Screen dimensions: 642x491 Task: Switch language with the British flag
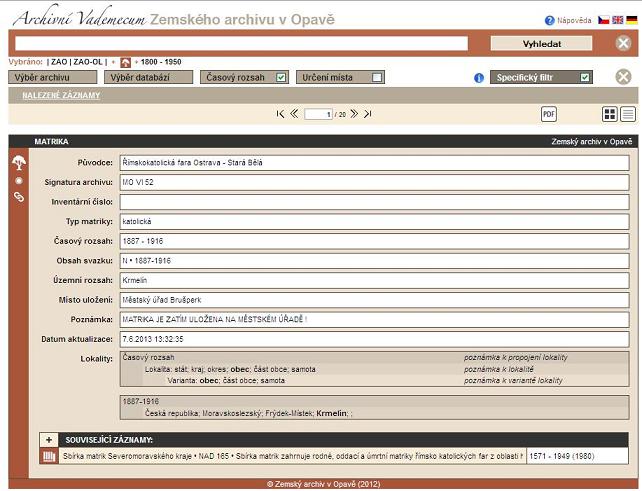tap(617, 20)
